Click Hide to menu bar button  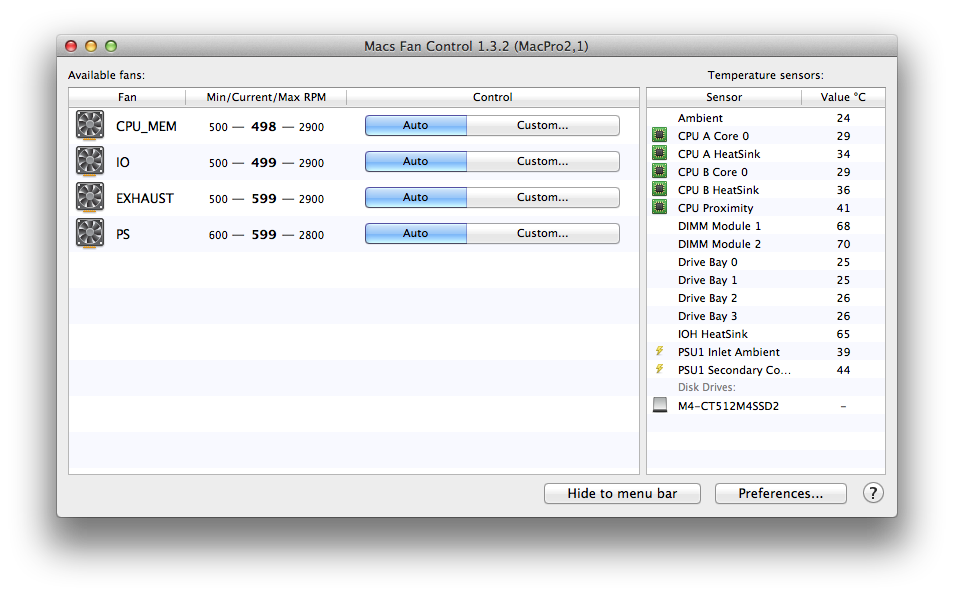pyautogui.click(x=622, y=493)
